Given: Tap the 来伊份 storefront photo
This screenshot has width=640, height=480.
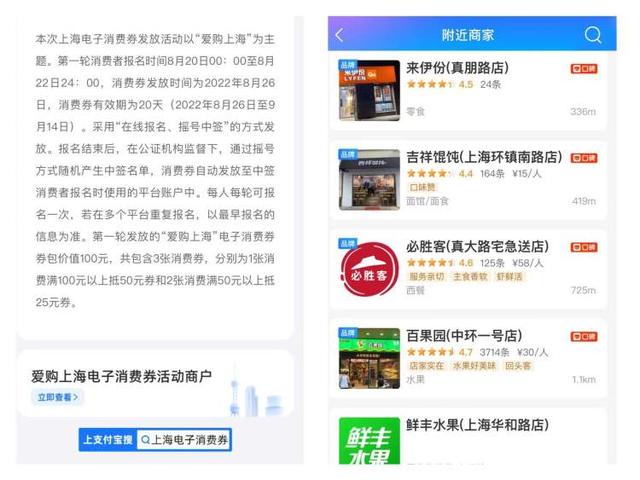Looking at the screenshot, I should (369, 90).
